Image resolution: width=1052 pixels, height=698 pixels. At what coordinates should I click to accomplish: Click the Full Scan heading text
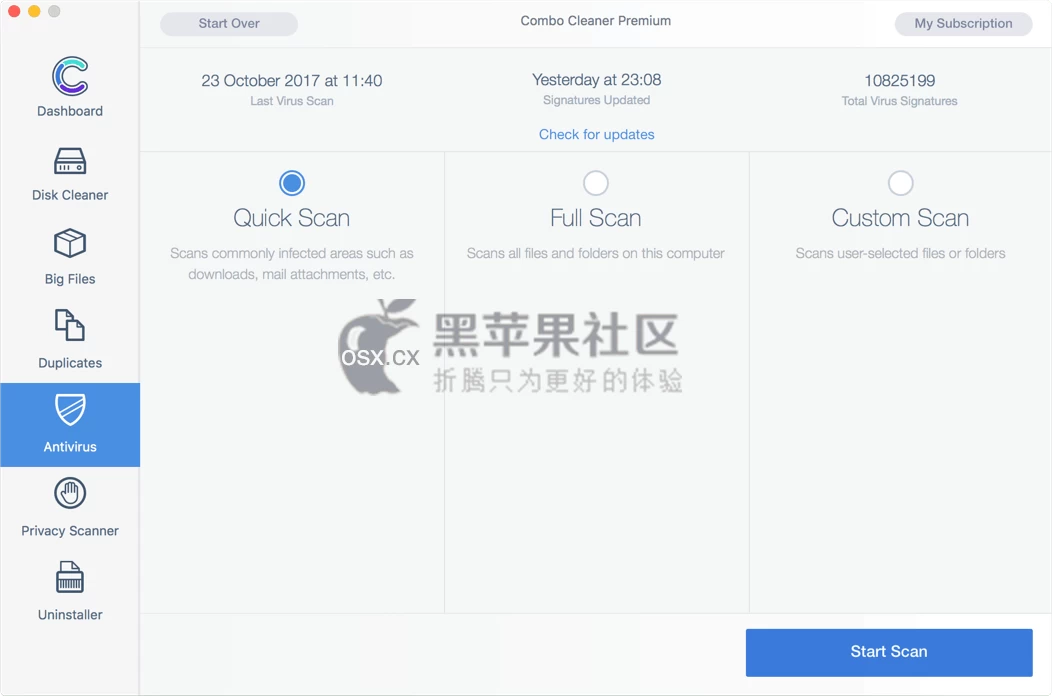[596, 218]
